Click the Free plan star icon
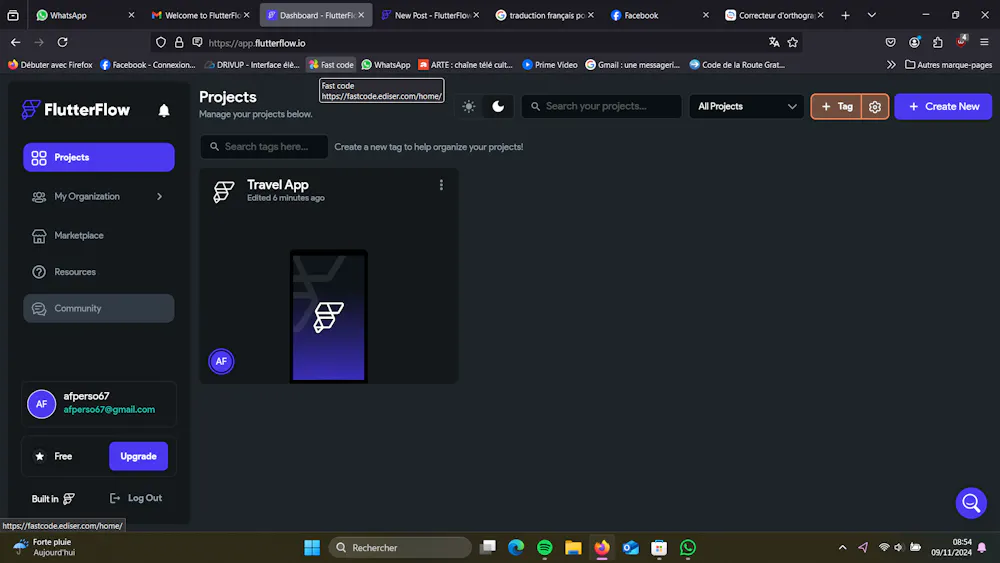1000x563 pixels. 40,457
